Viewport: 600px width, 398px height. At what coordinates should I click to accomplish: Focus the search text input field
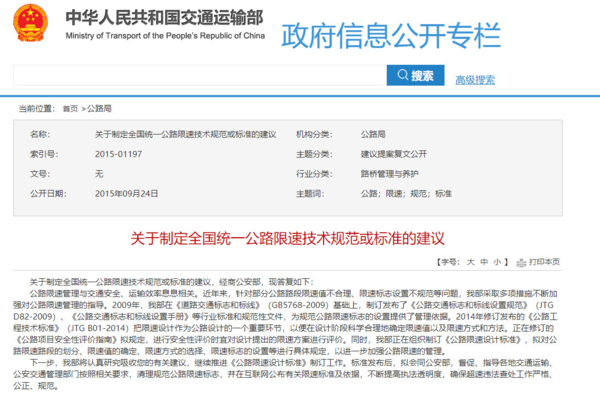(x=200, y=75)
